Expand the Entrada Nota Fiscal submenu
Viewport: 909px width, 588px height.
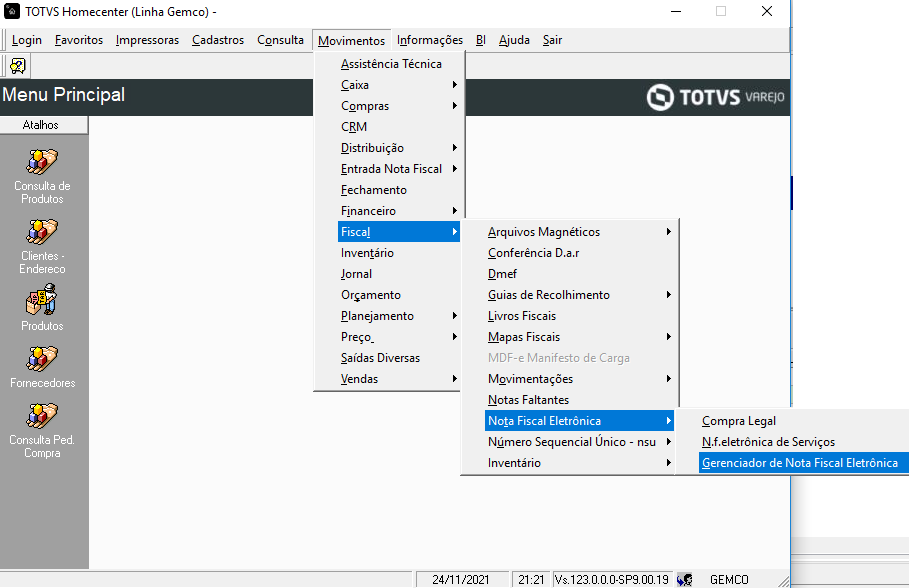pos(399,169)
